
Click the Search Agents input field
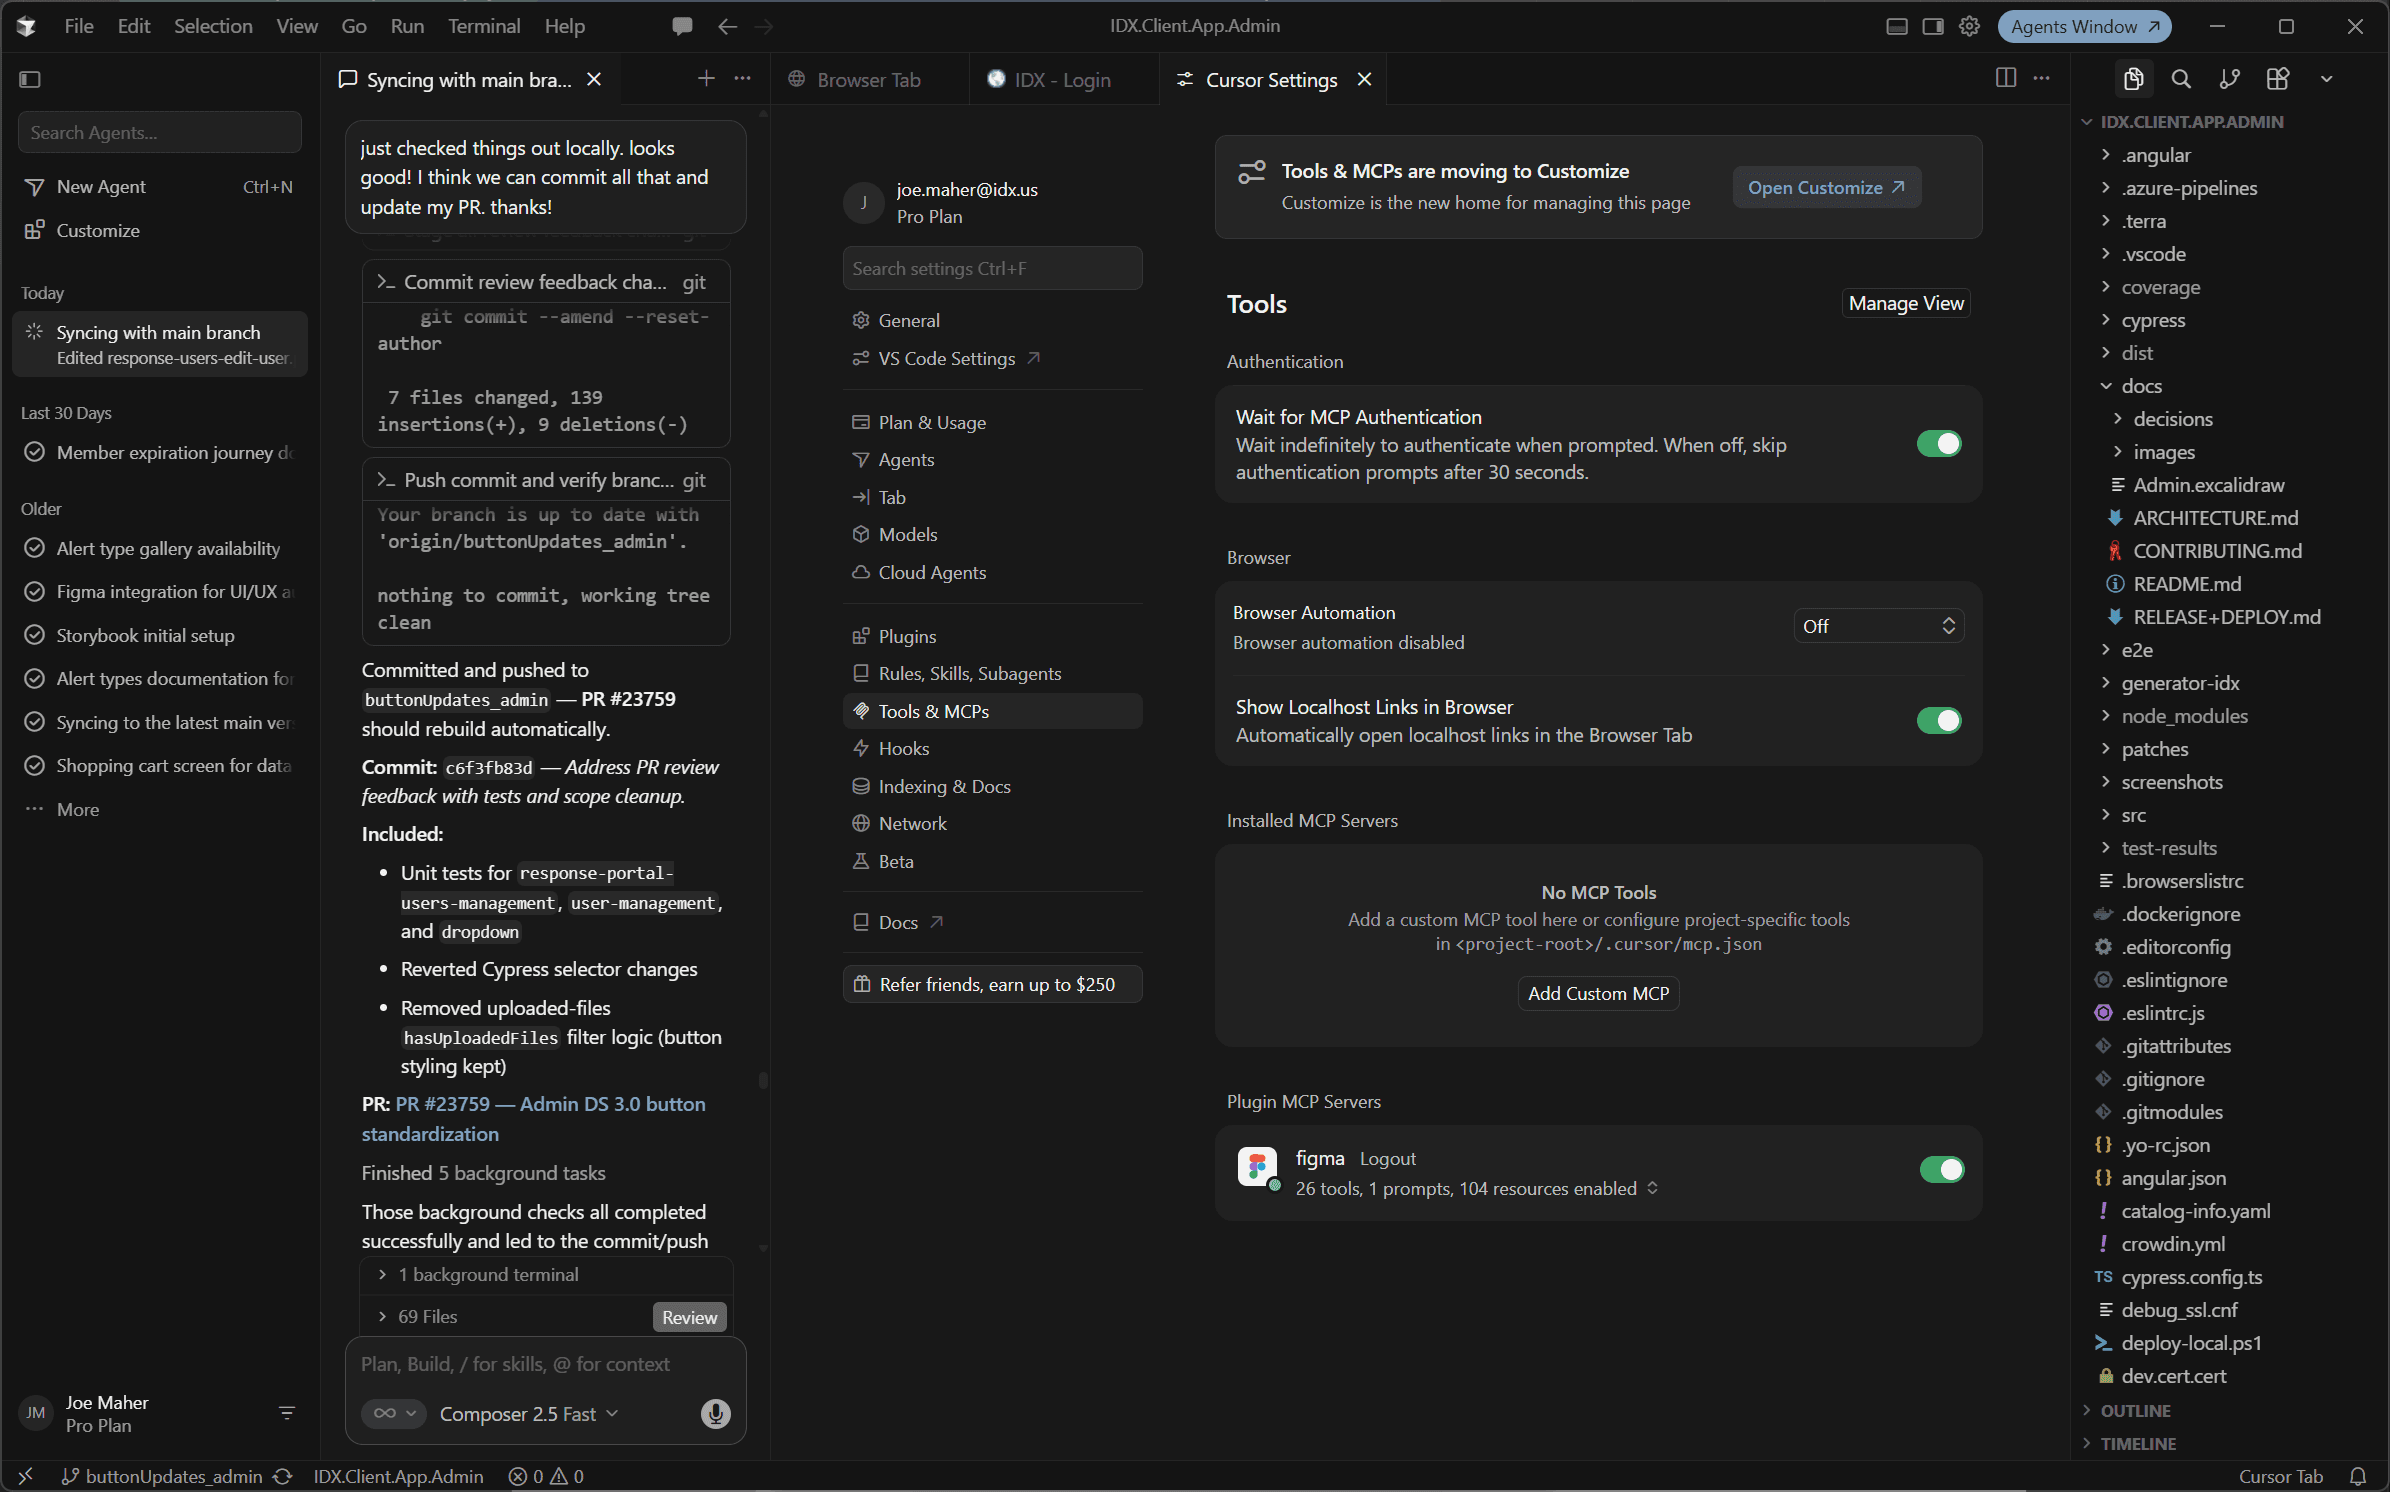click(159, 132)
